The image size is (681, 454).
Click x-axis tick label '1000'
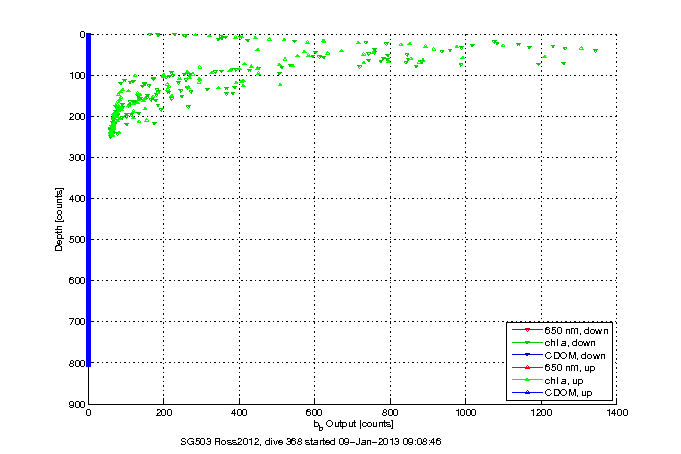(466, 412)
